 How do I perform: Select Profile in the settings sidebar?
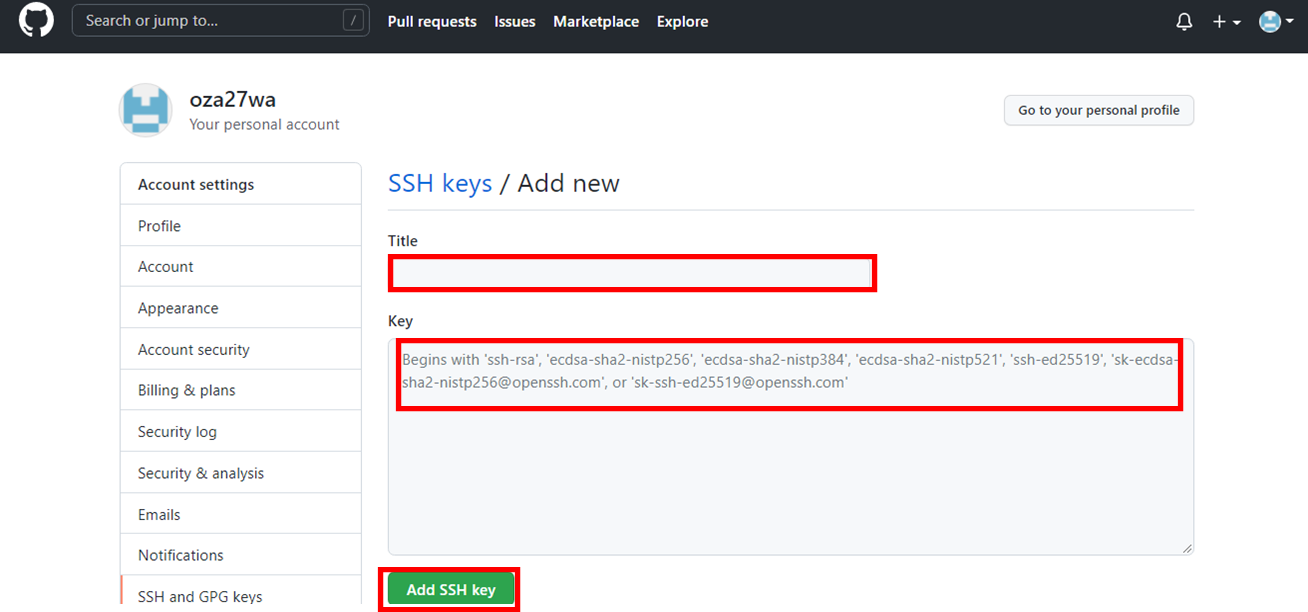pyautogui.click(x=159, y=225)
